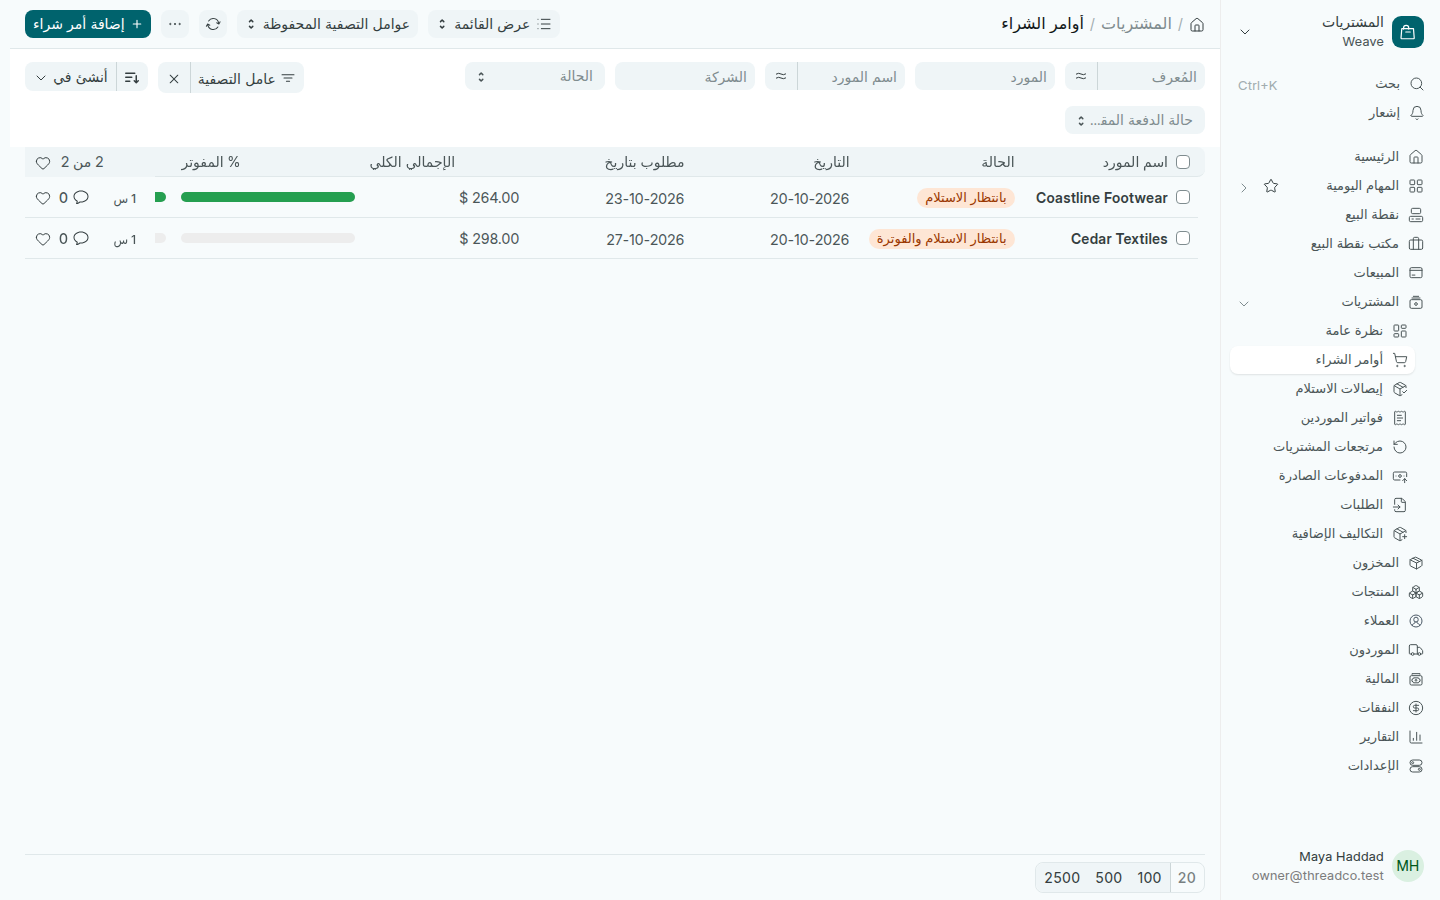
Task: Click the الشركة filter input field
Action: point(685,76)
